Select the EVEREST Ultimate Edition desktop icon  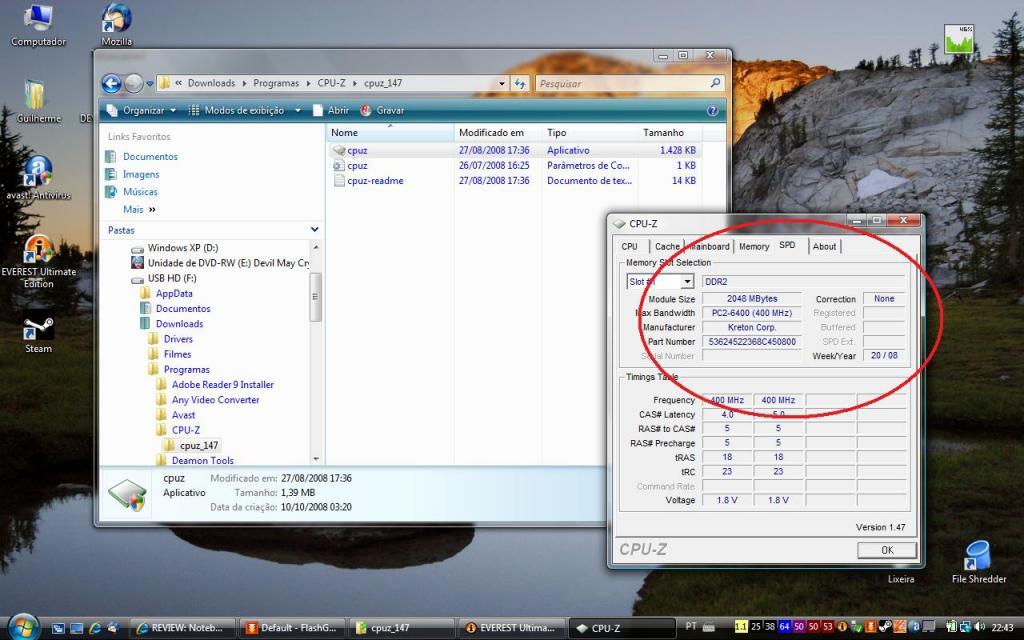(39, 261)
